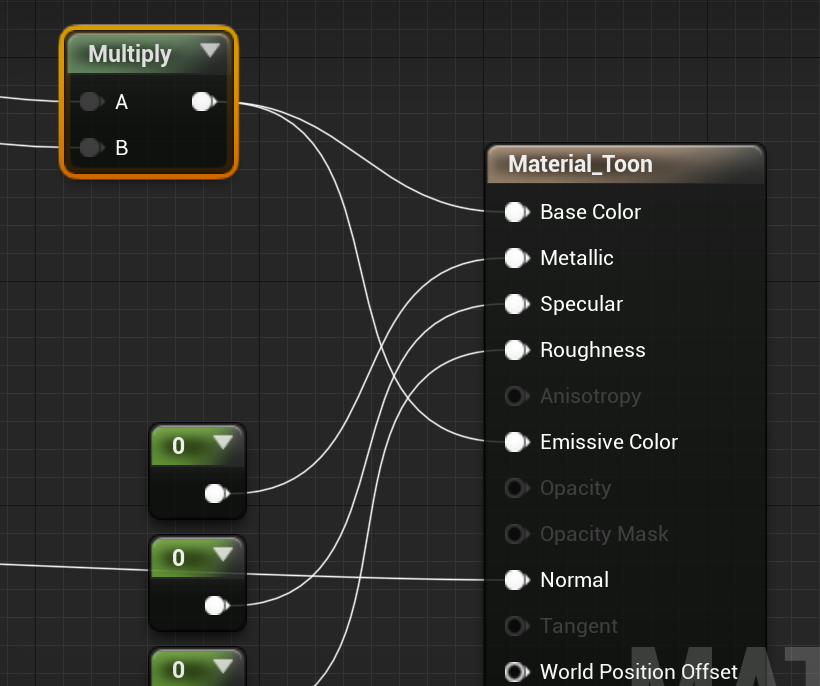Click the "0" title of the bottom-most constant
The image size is (820, 686).
(x=178, y=670)
